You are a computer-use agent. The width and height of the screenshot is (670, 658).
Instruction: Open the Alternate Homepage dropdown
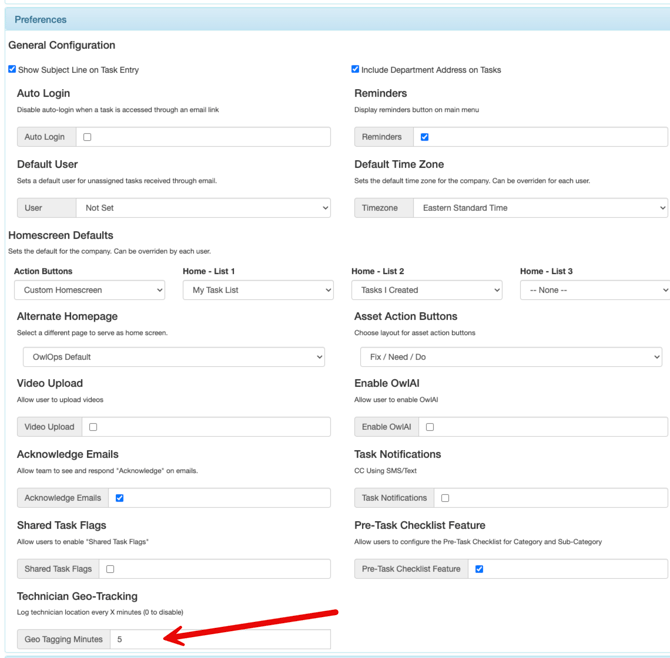pos(174,357)
